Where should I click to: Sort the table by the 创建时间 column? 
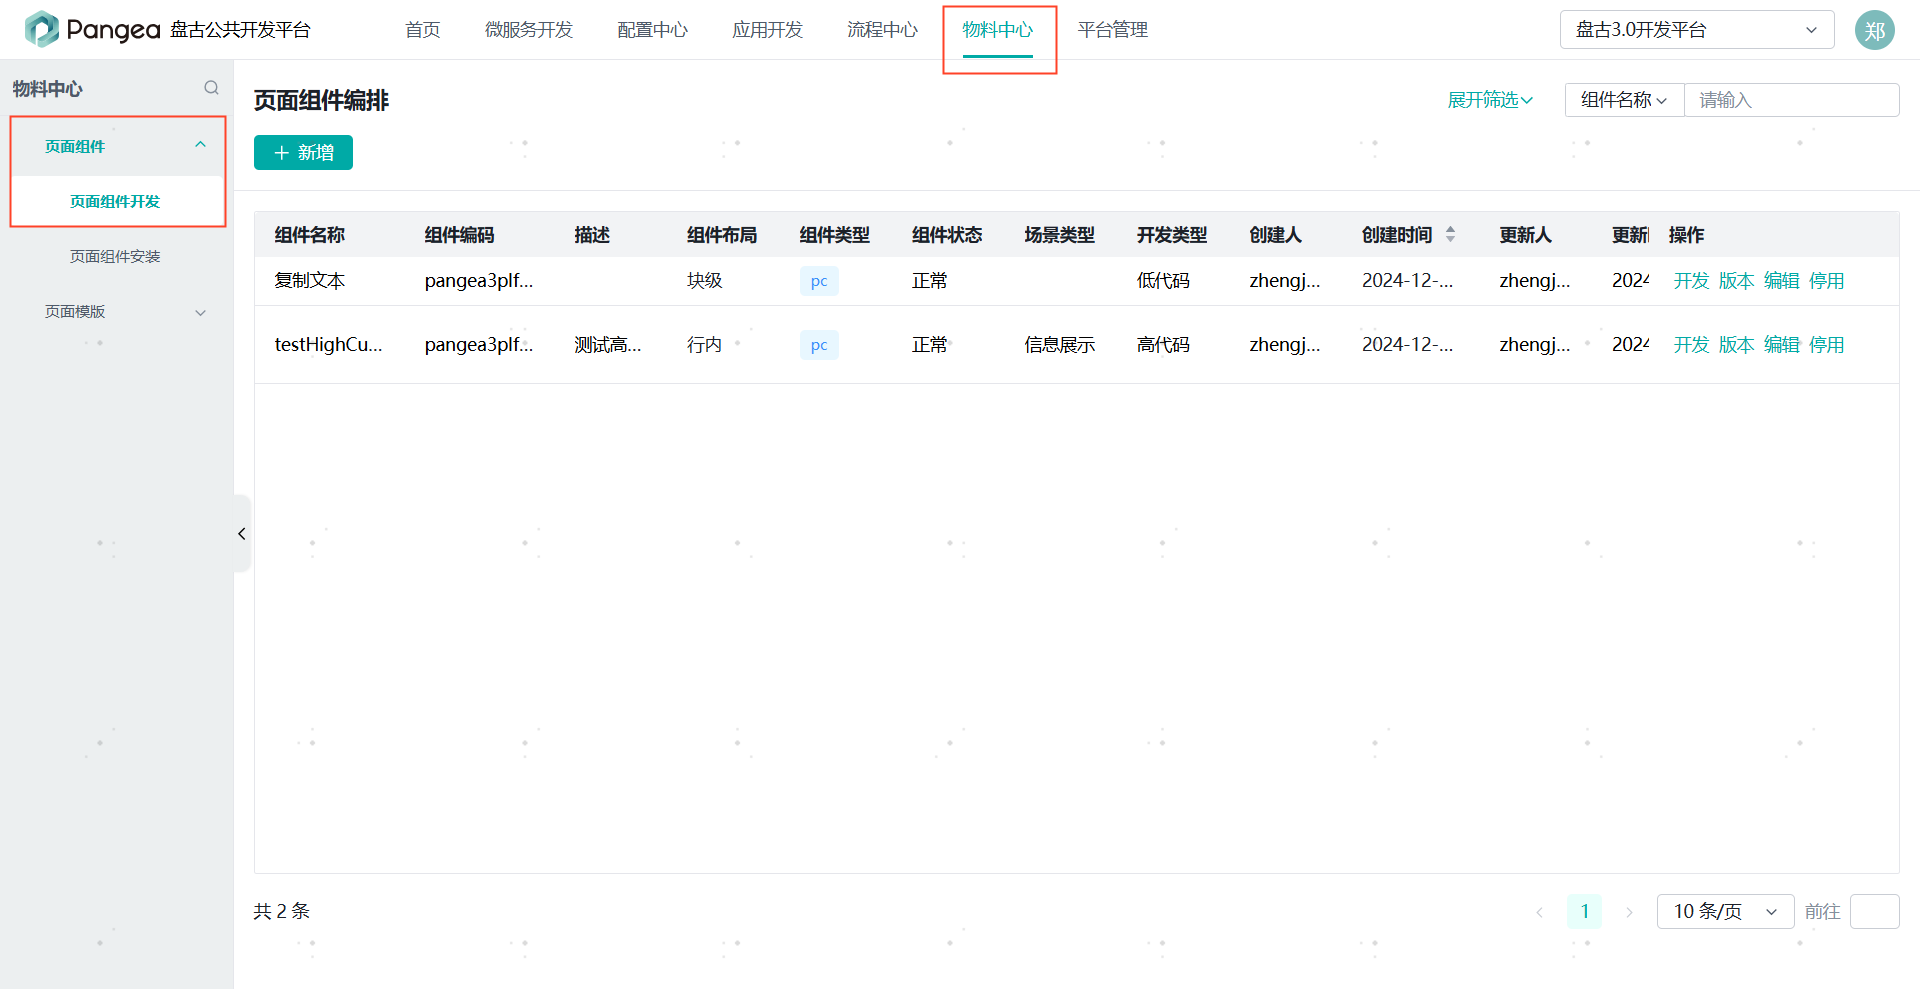pyautogui.click(x=1450, y=234)
